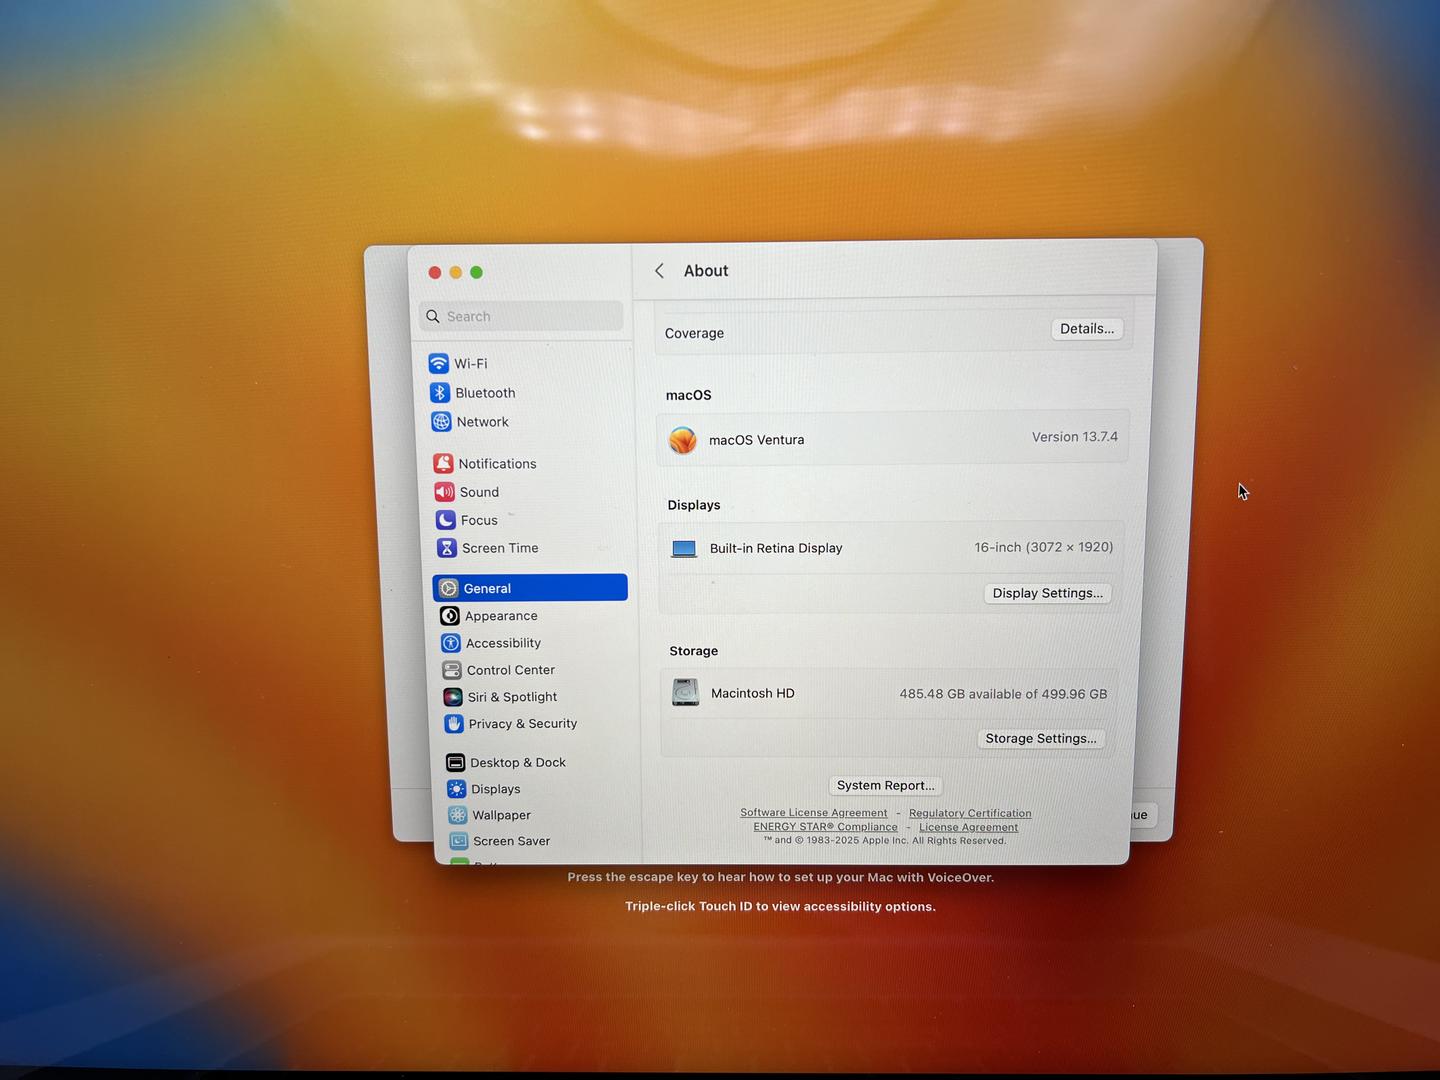Go back using the chevron arrow
The image size is (1440, 1080).
(x=659, y=271)
